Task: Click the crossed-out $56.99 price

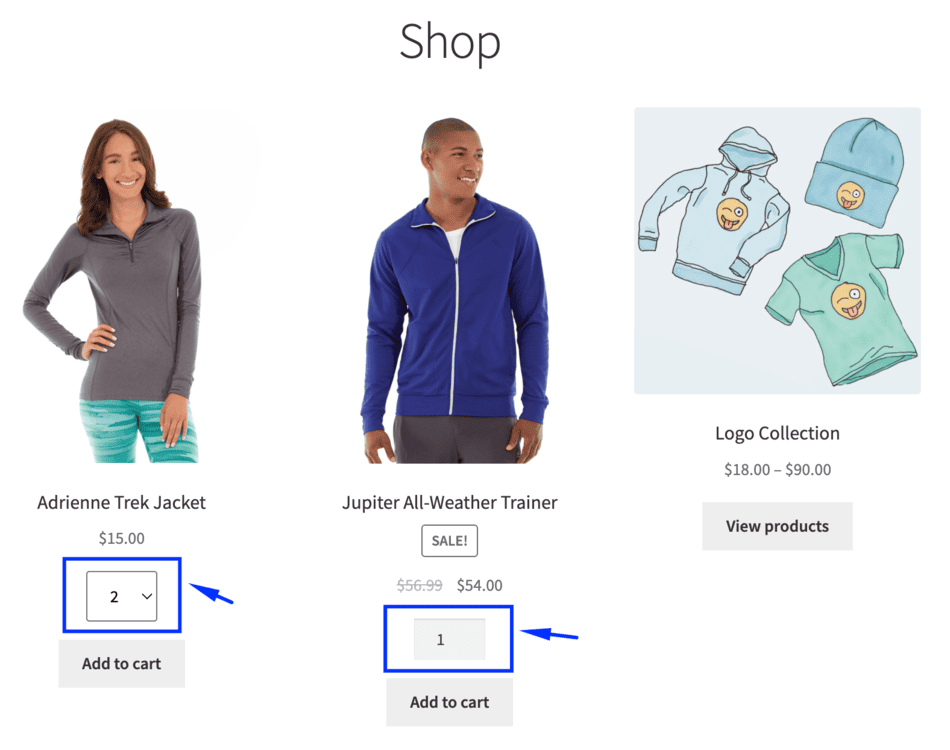Action: coord(419,585)
